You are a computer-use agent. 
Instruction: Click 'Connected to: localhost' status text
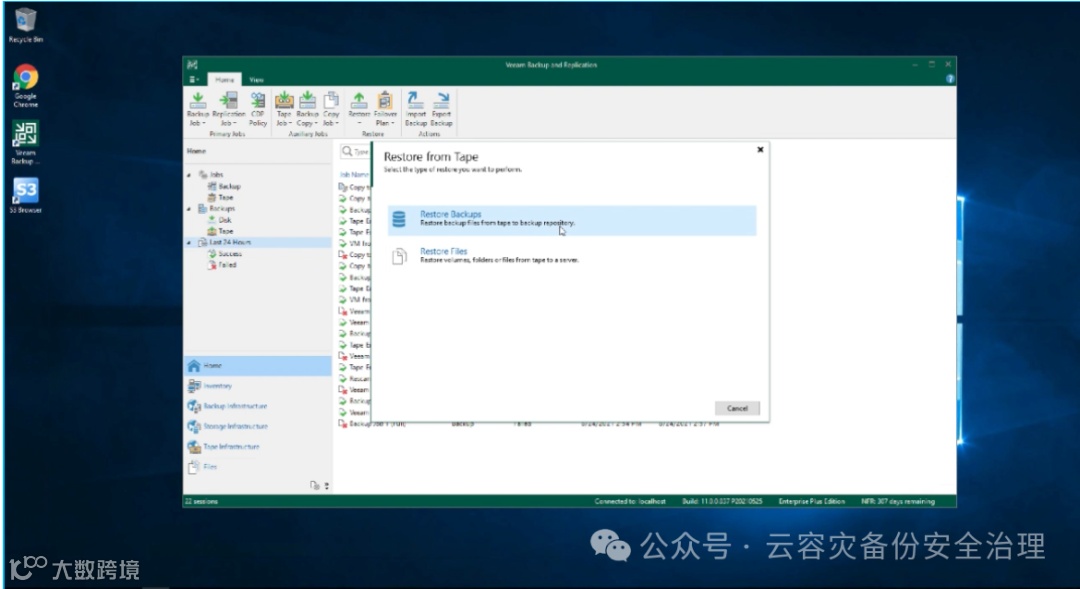coord(630,502)
